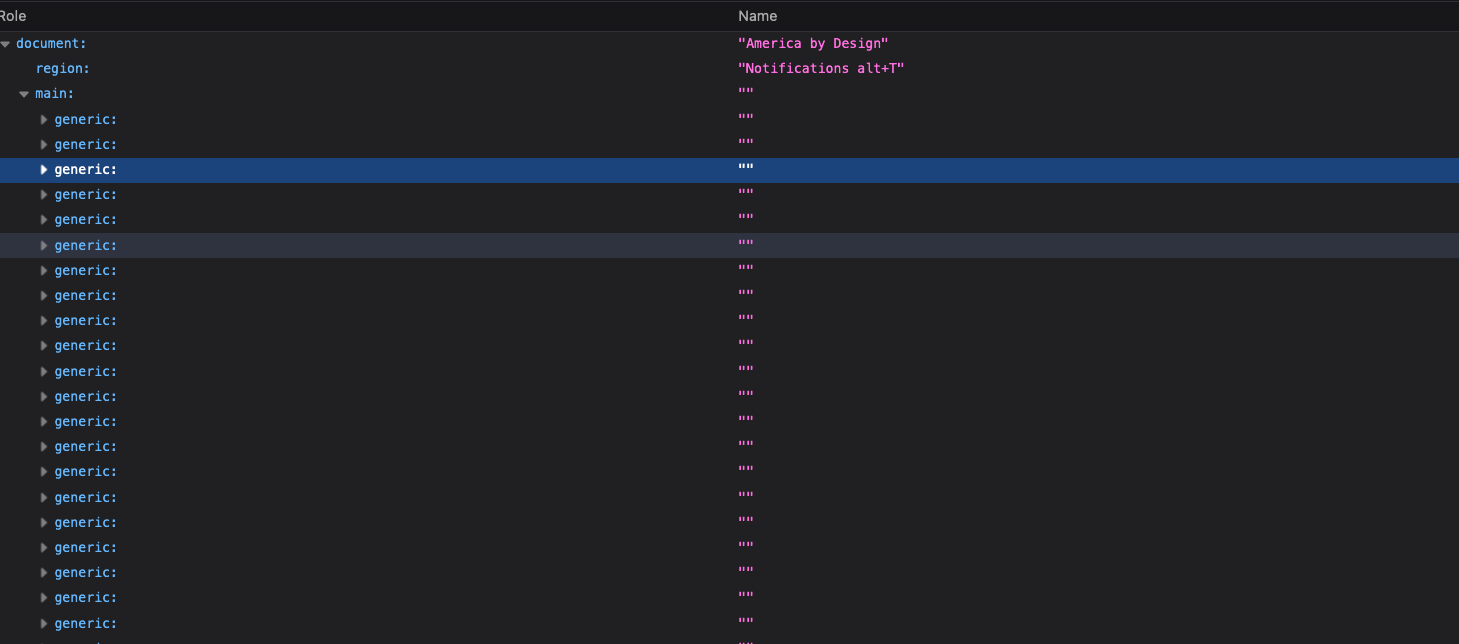The width and height of the screenshot is (1459, 644).
Task: Select the region tree row
Action: 62,69
